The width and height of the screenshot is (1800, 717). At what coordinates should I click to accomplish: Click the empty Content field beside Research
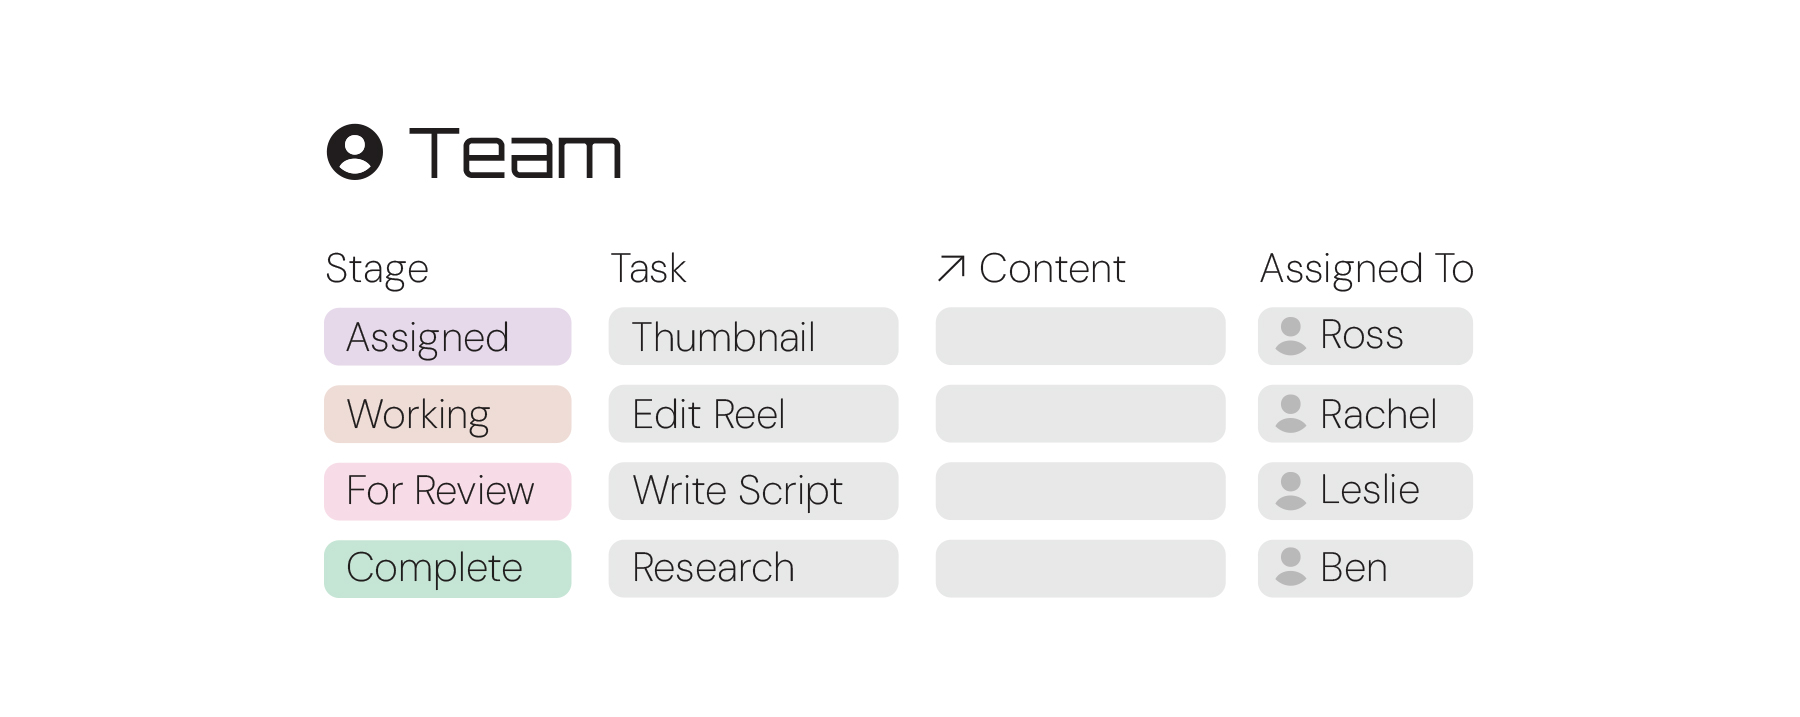[x=1080, y=567]
